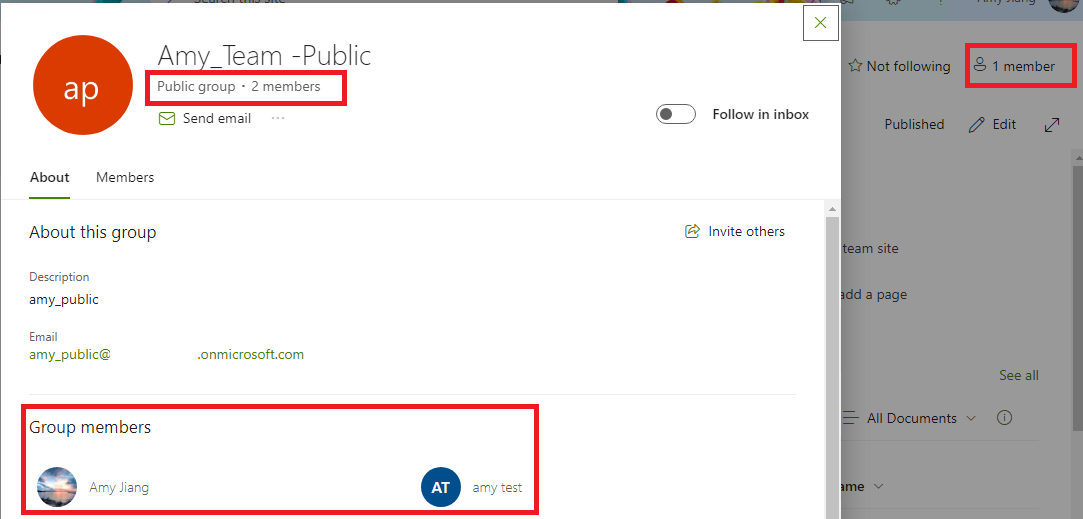The image size is (1083, 519).
Task: Expand the Name column dropdown chevron
Action: (879, 487)
